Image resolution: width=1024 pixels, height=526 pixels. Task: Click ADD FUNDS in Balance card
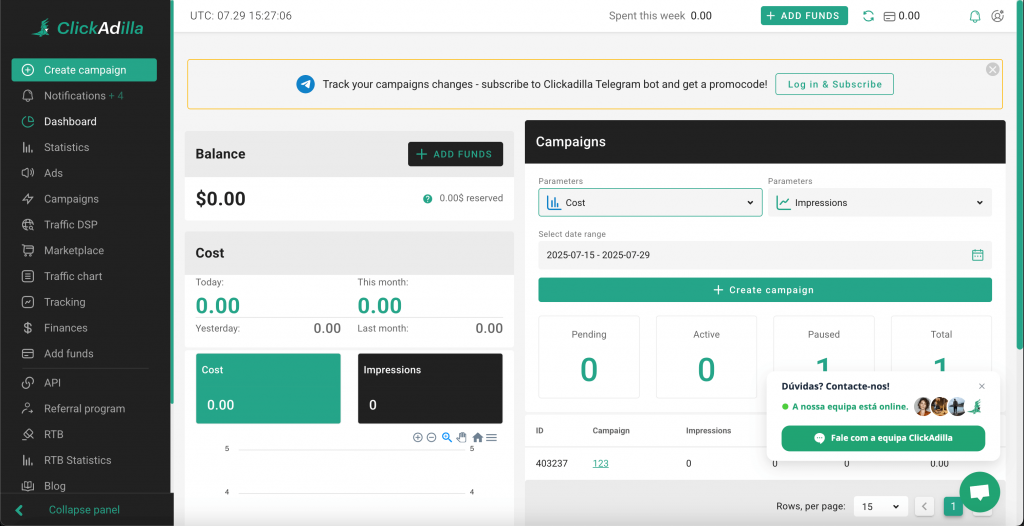tap(455, 154)
